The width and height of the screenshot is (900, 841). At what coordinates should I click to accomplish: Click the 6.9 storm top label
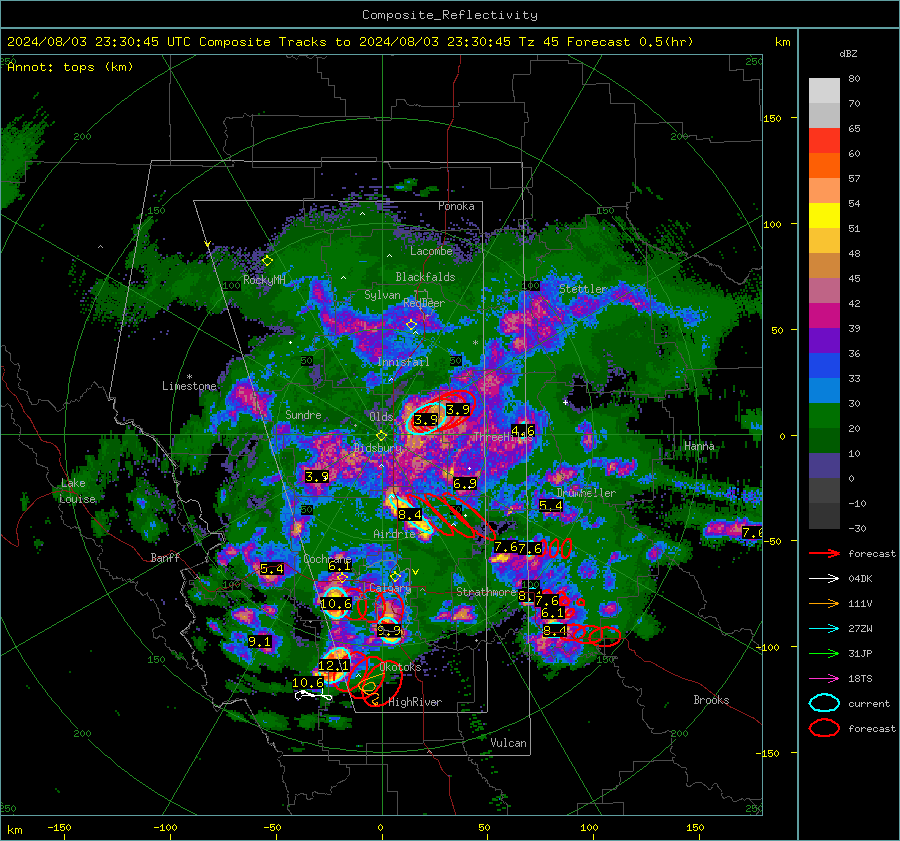[464, 483]
